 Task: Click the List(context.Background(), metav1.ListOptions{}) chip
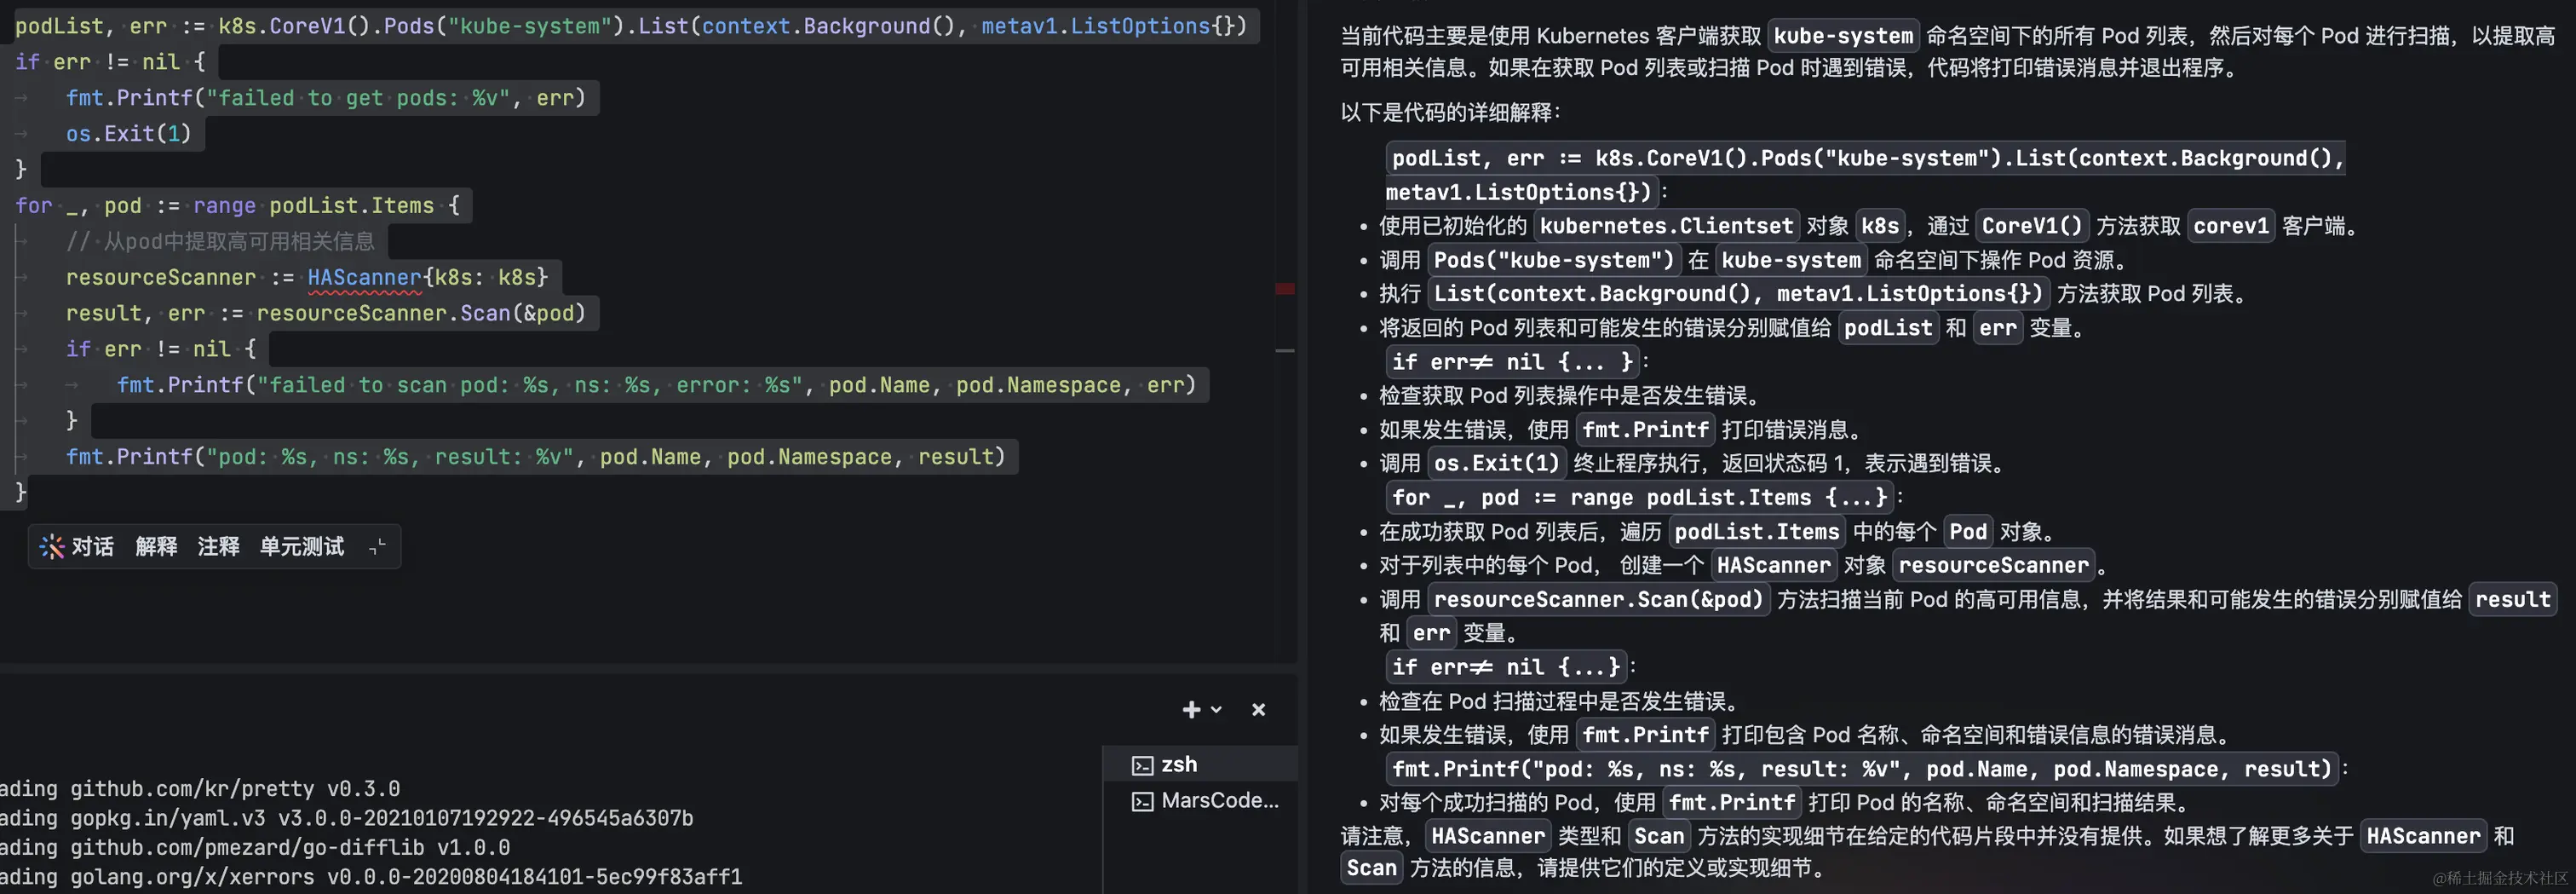click(1739, 294)
